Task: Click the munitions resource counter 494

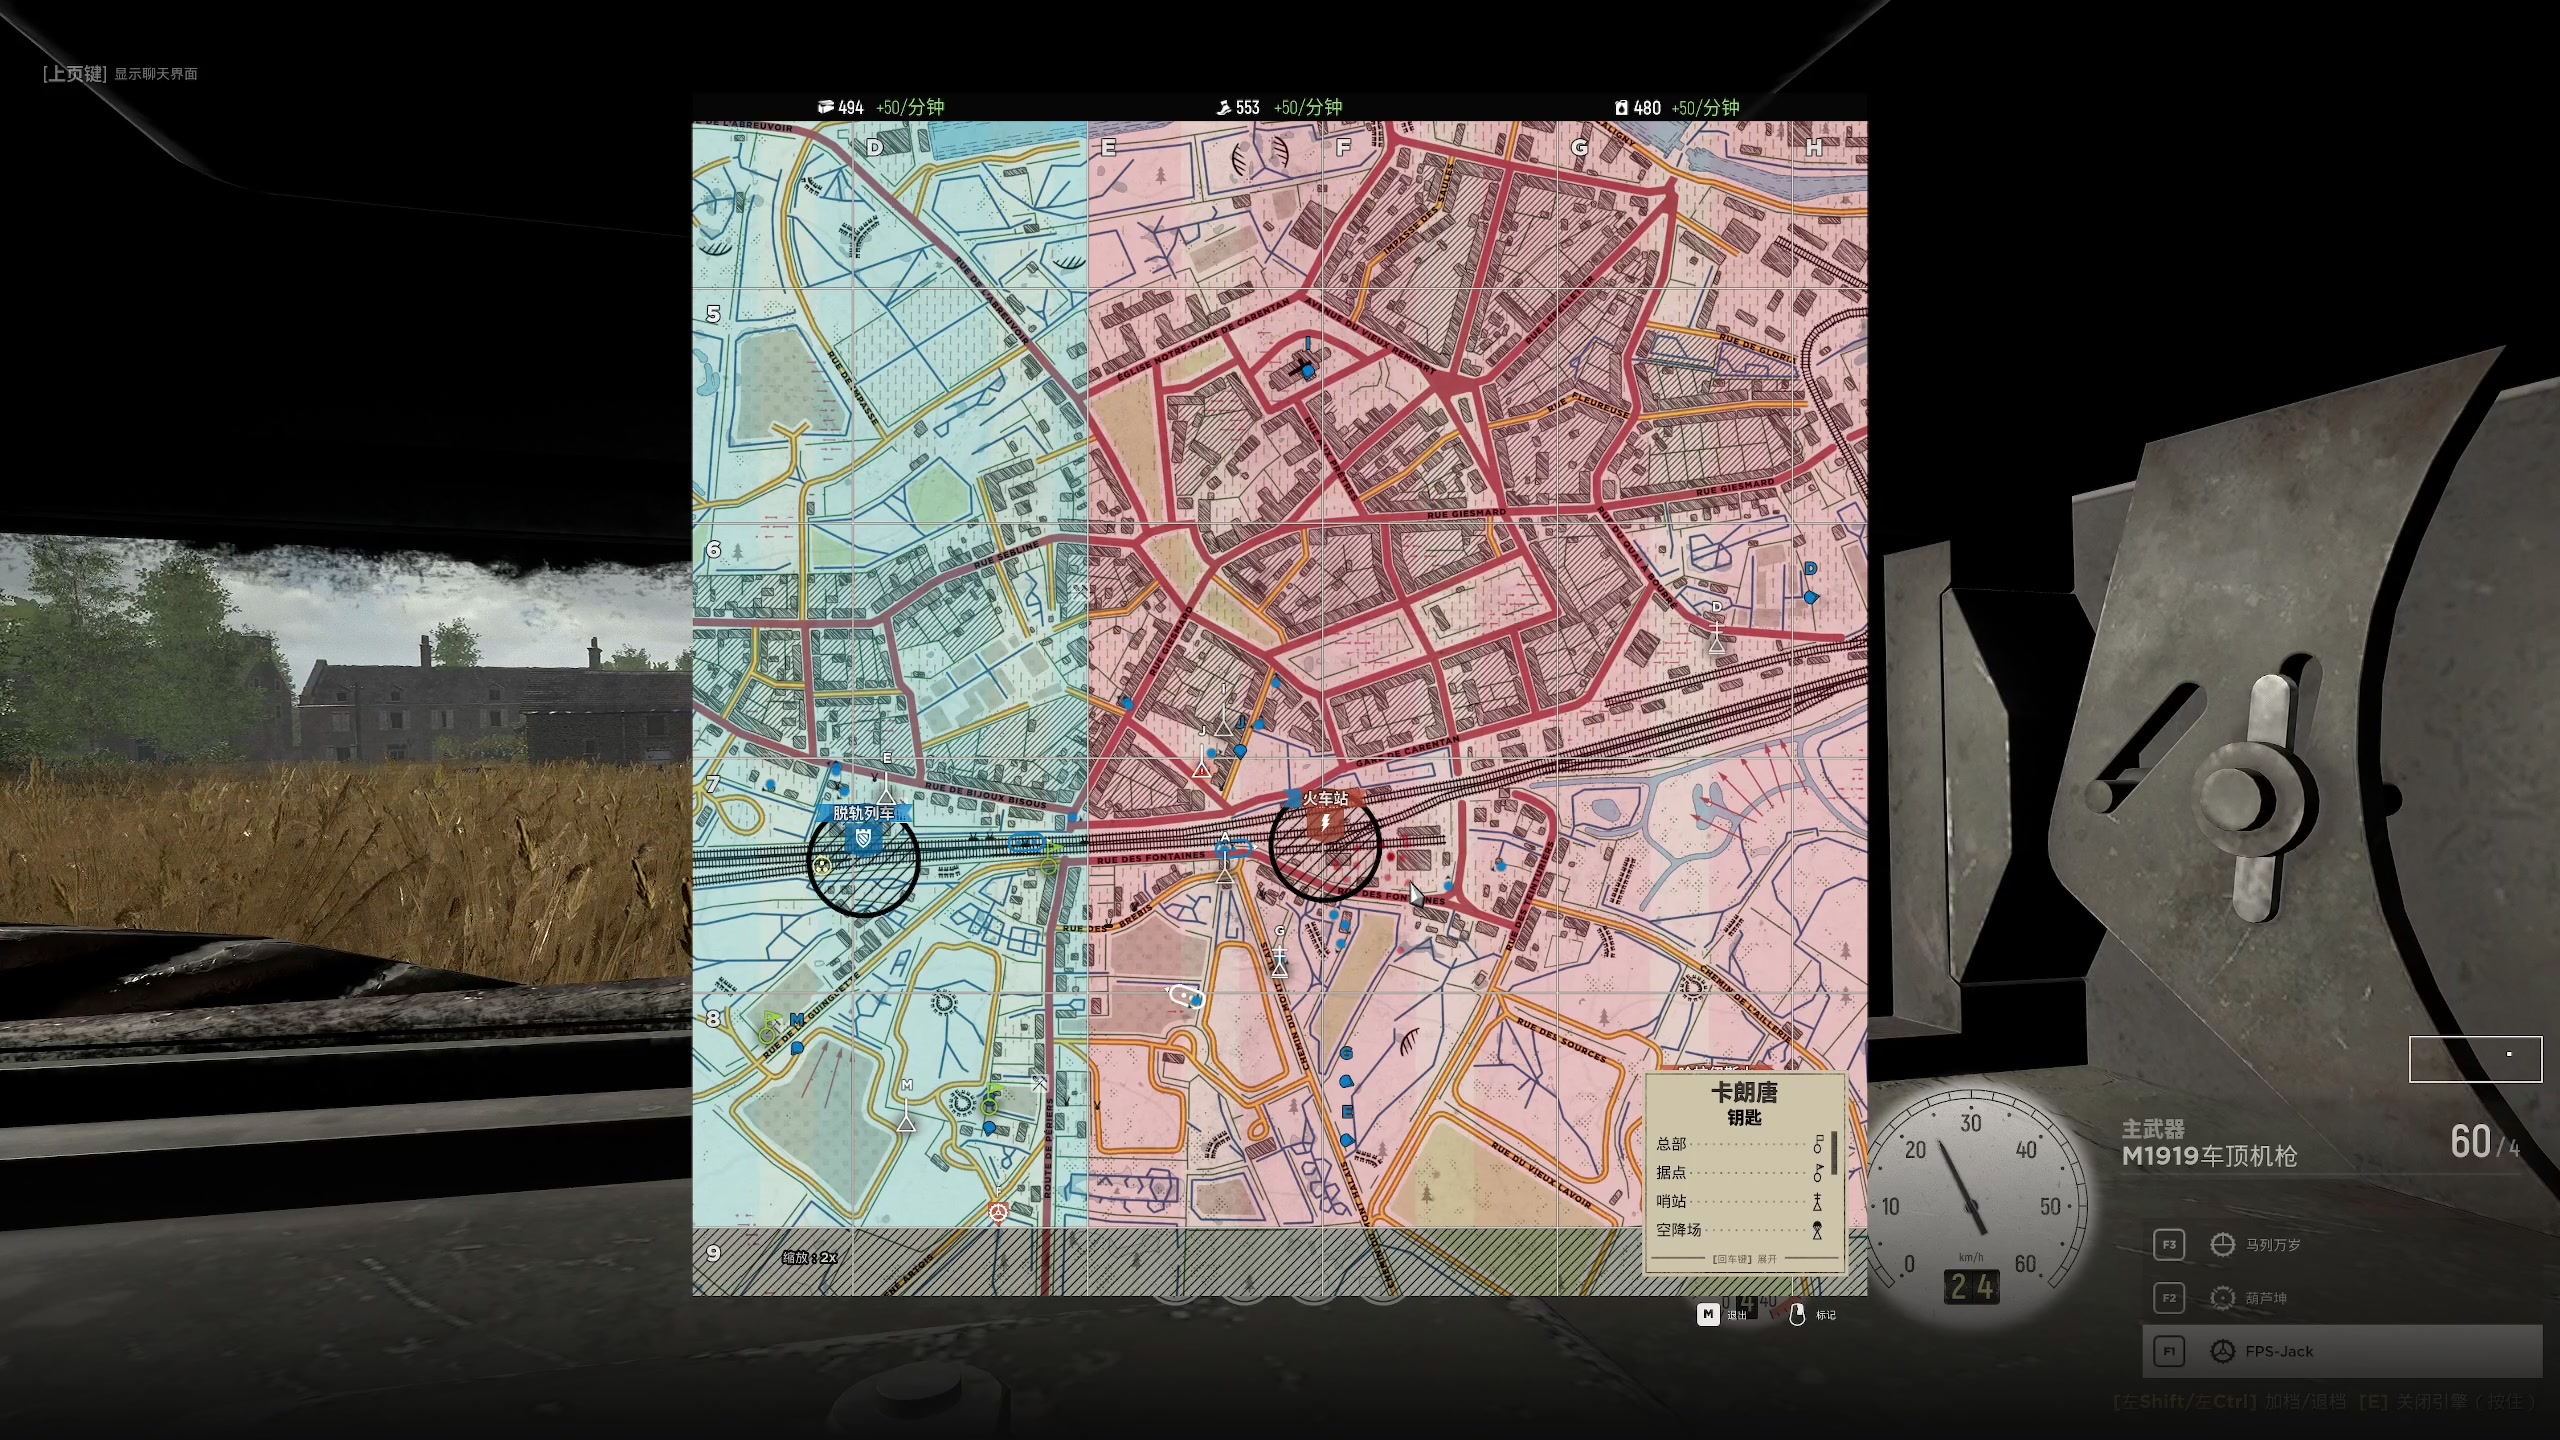Action: pos(850,107)
